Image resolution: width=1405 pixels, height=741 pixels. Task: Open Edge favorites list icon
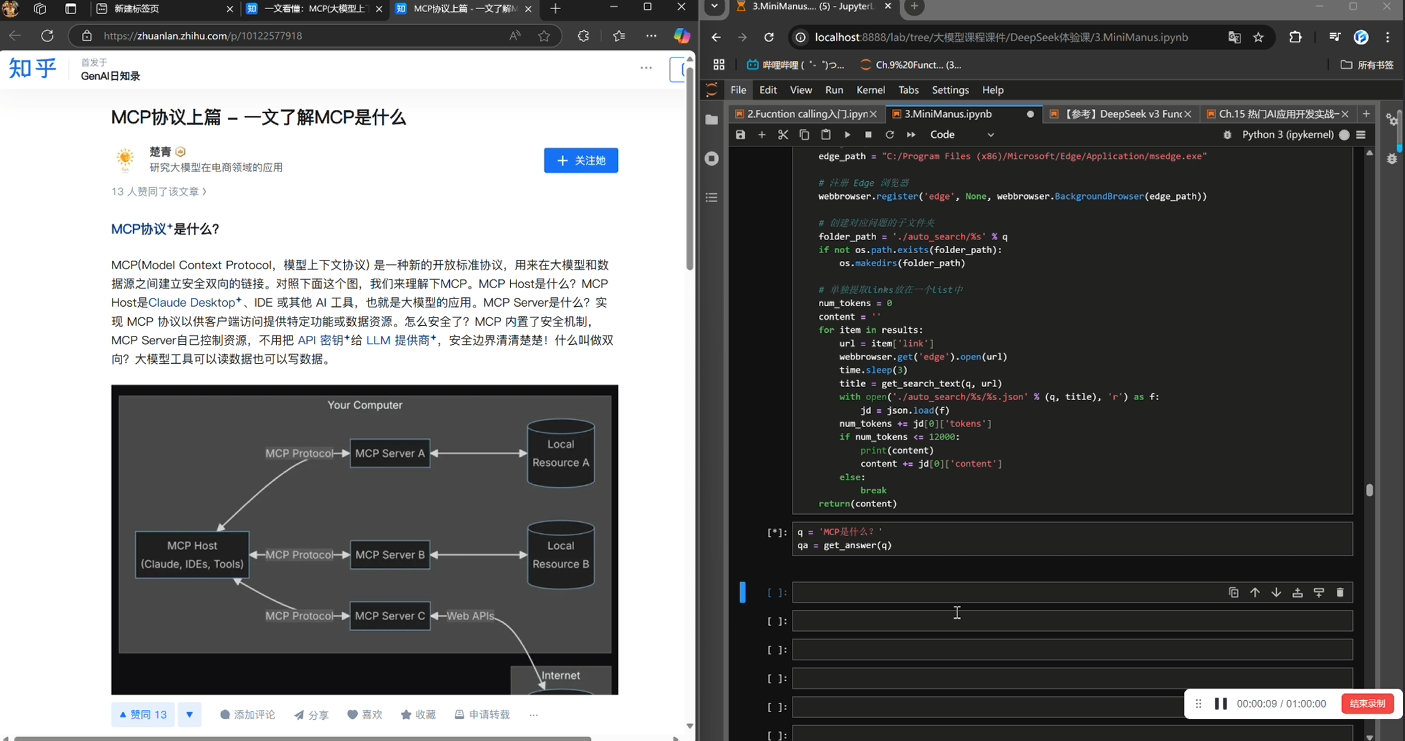click(x=619, y=36)
